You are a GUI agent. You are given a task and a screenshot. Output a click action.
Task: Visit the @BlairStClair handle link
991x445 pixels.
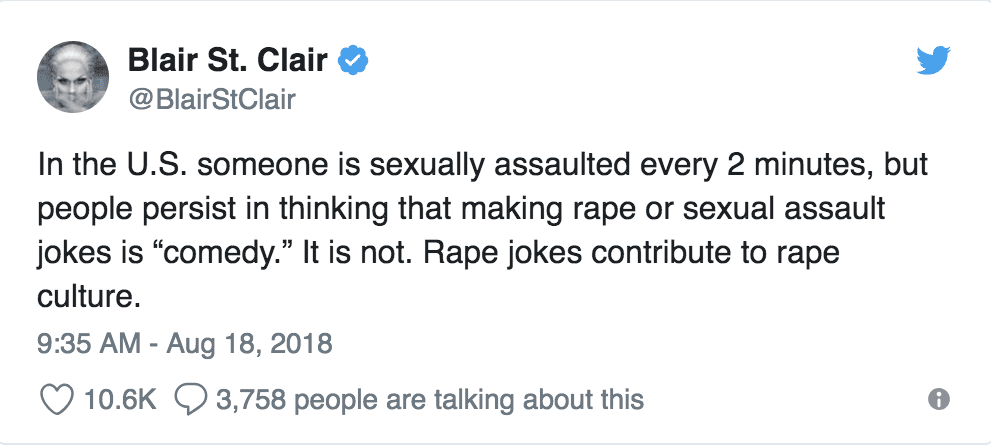[211, 99]
